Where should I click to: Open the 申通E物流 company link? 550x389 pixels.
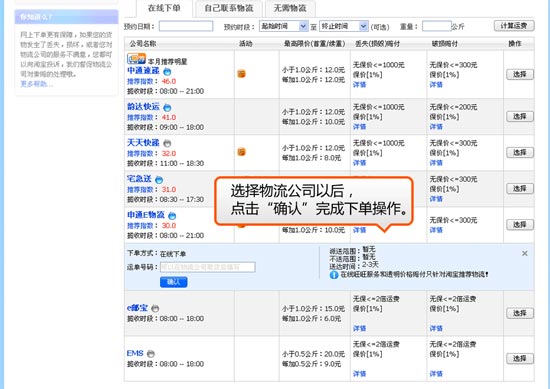[x=146, y=215]
